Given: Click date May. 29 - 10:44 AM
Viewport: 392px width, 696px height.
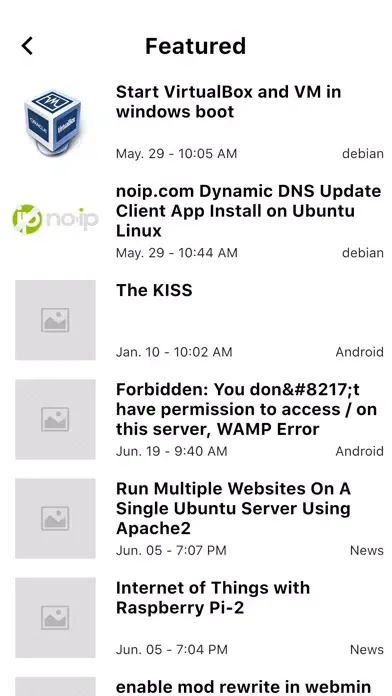Looking at the screenshot, I should coord(177,253).
